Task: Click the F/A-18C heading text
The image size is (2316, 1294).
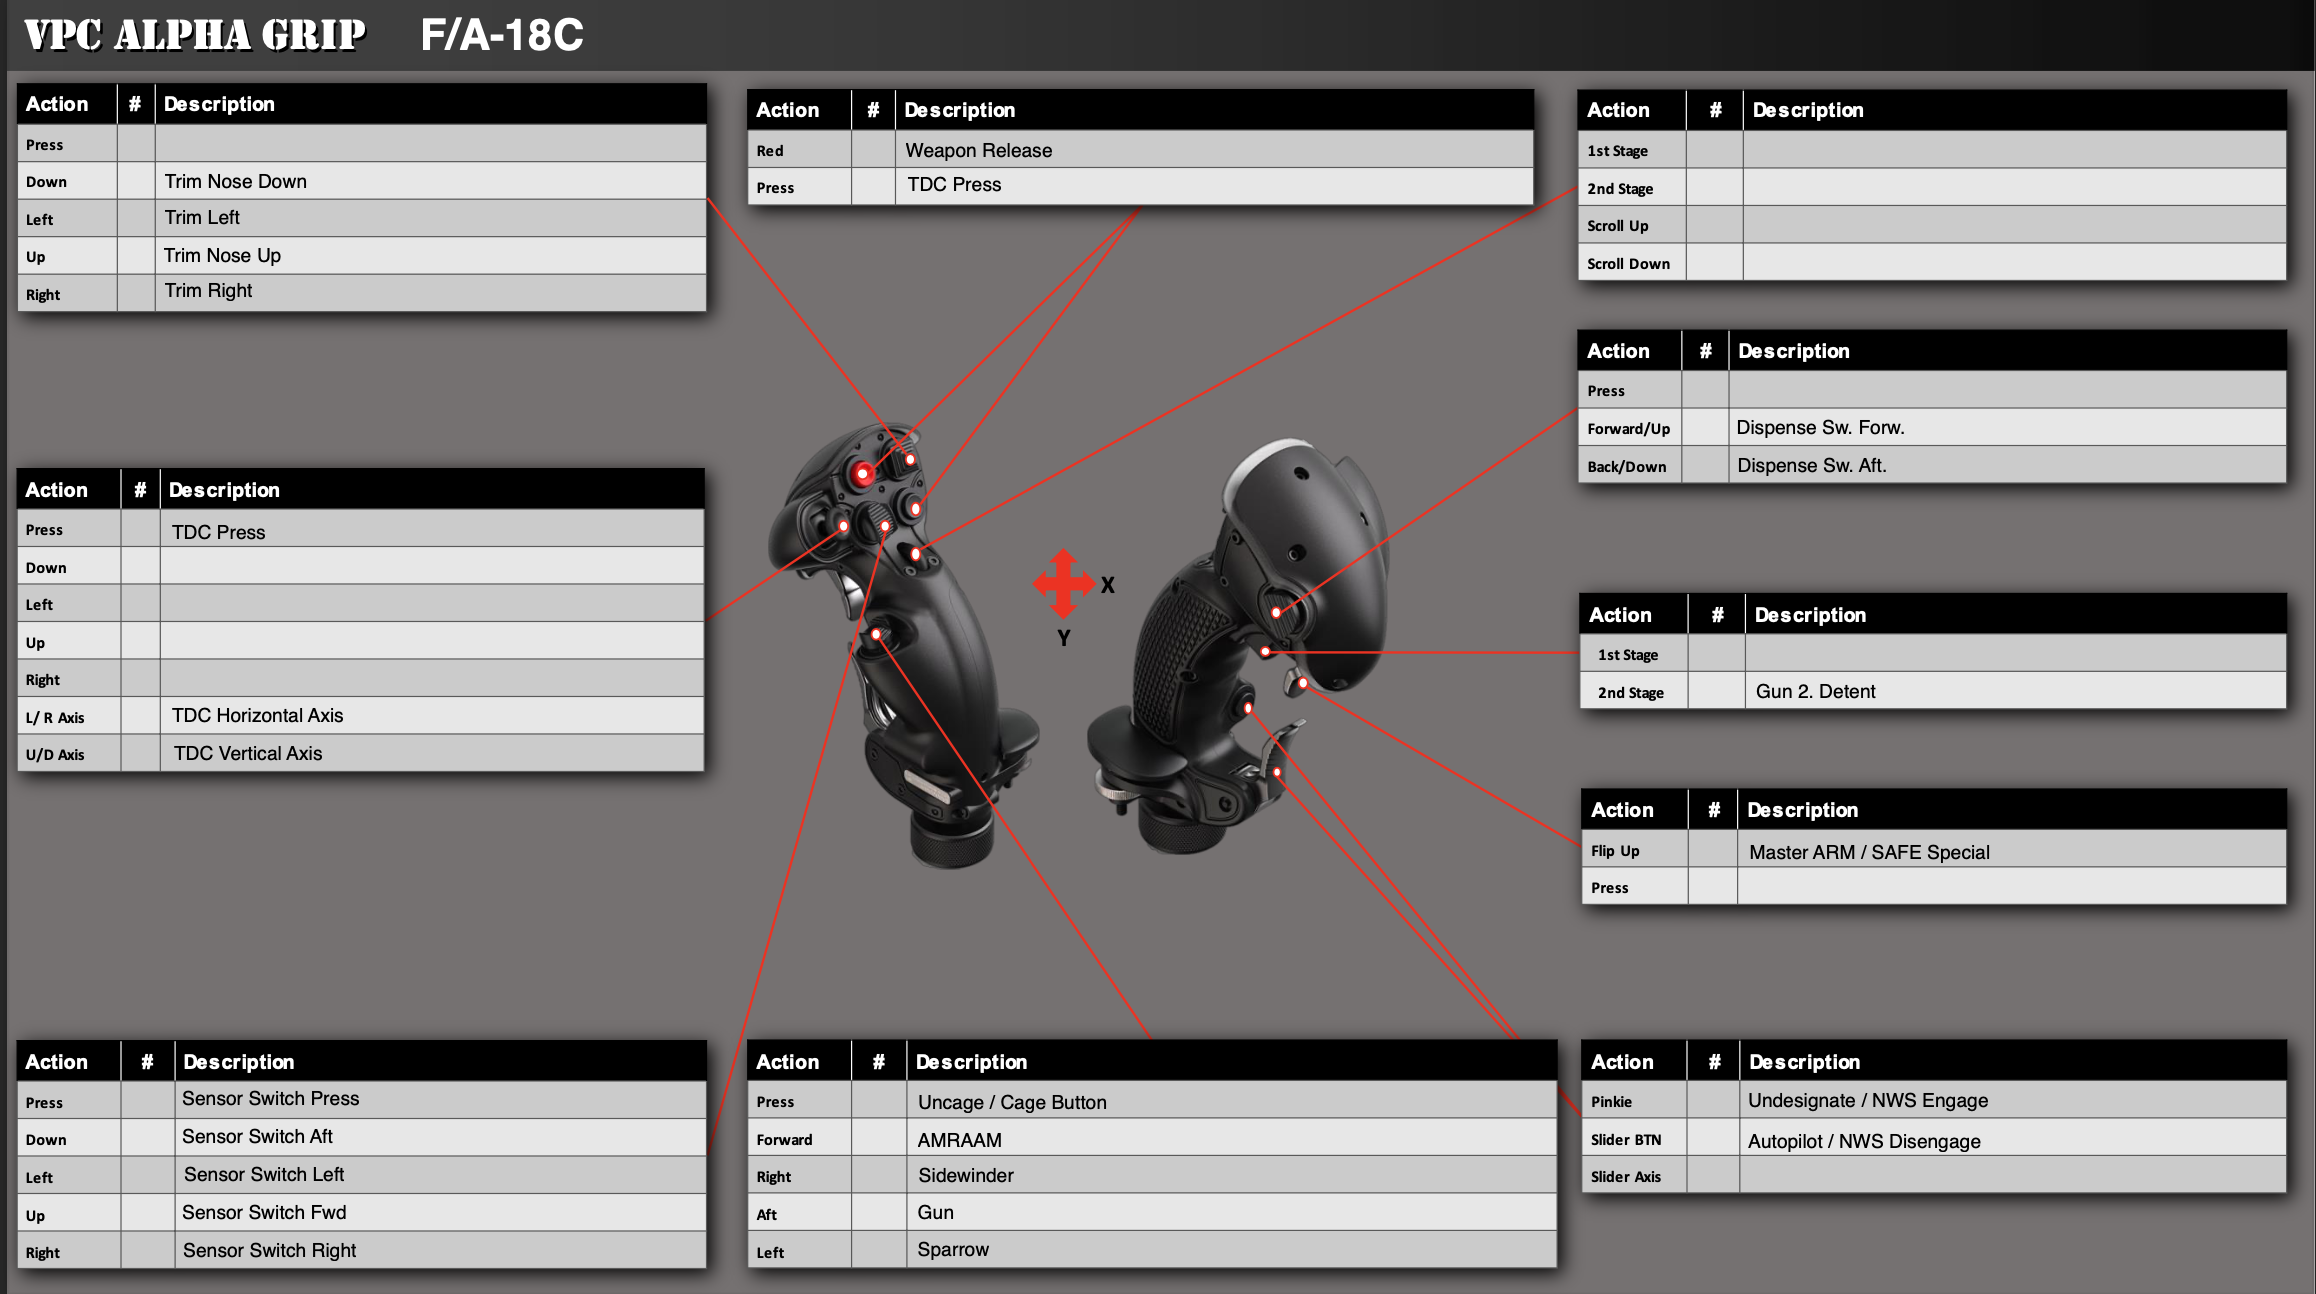Action: point(502,35)
